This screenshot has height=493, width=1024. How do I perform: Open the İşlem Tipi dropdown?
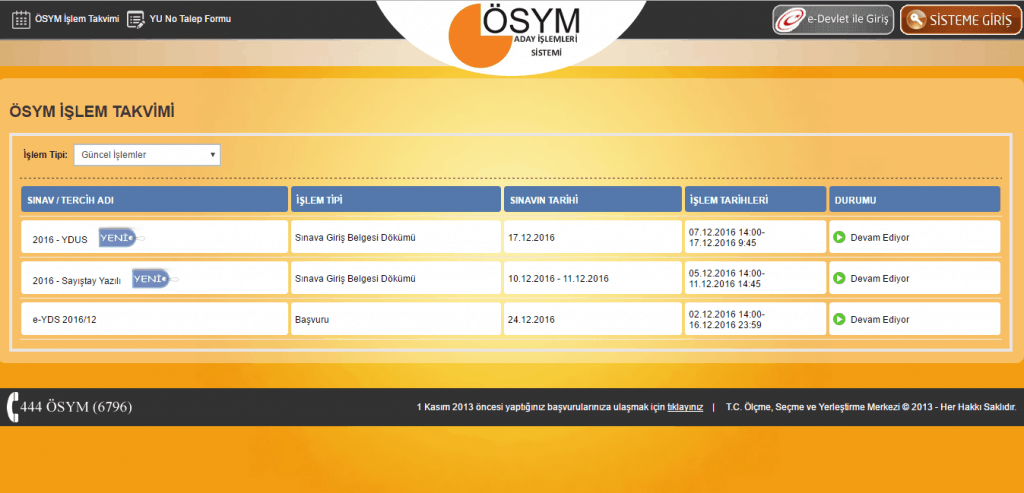click(x=147, y=155)
